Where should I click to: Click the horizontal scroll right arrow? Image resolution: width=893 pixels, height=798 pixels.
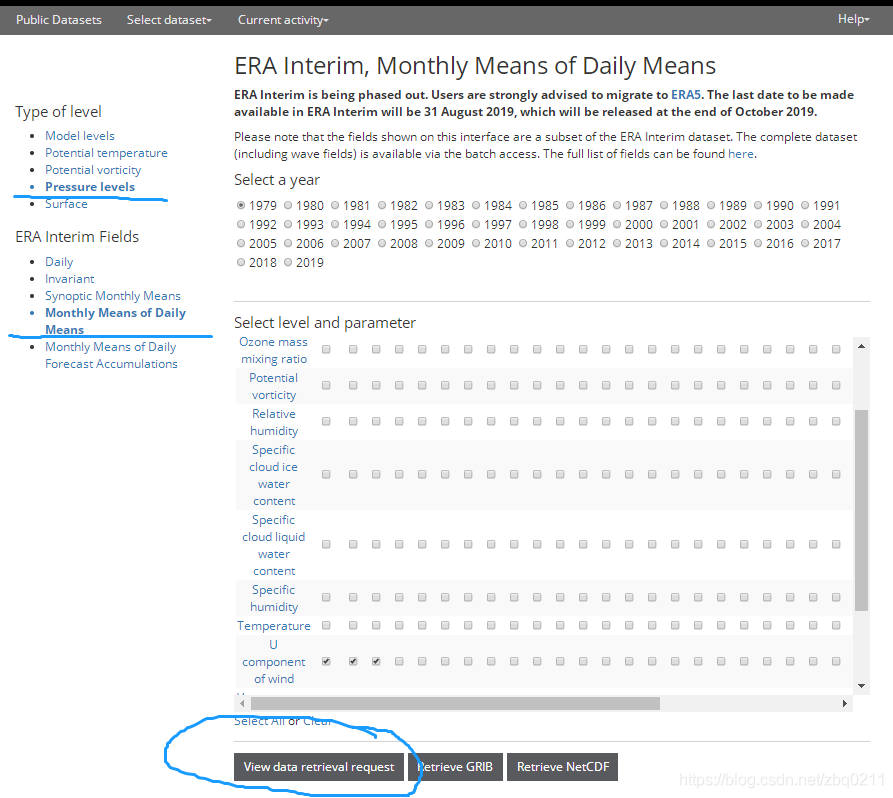845,703
